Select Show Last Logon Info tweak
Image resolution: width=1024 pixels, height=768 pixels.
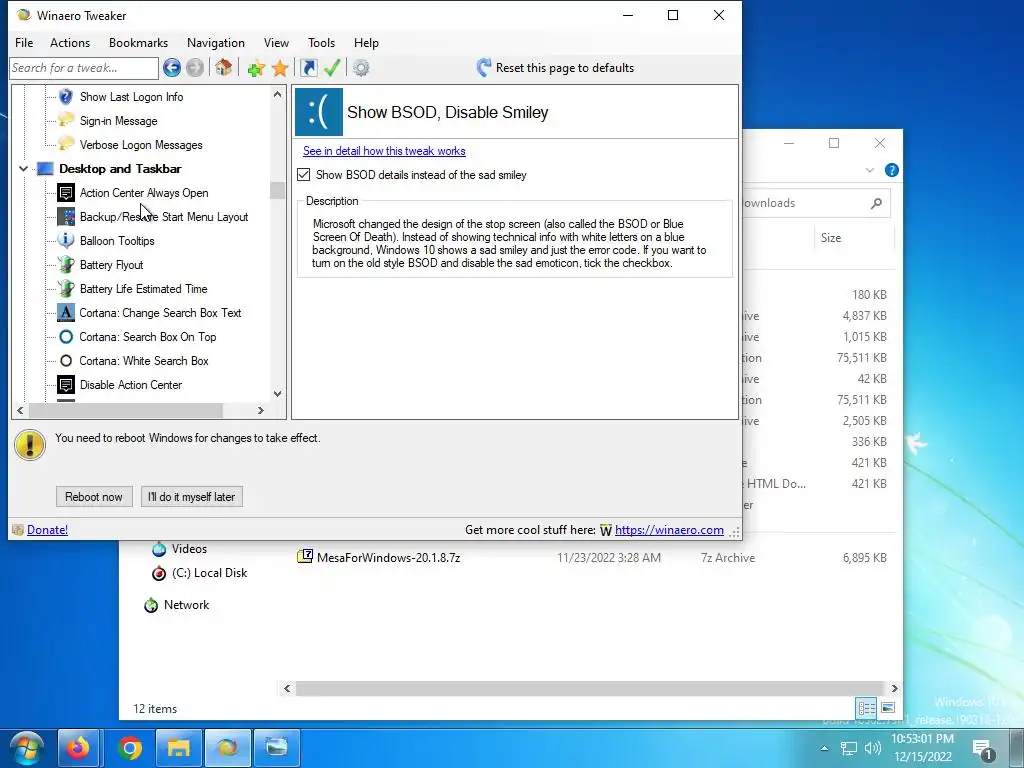(x=131, y=97)
